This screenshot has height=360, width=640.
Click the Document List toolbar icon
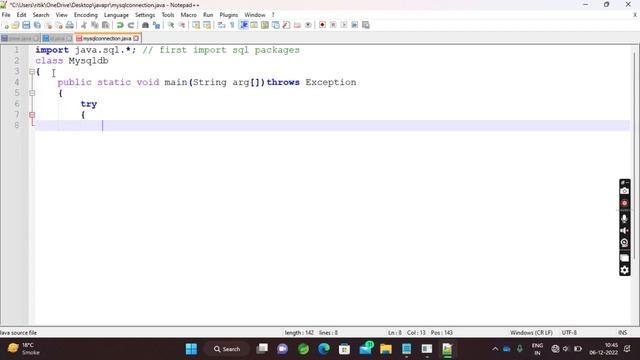coord(276,25)
